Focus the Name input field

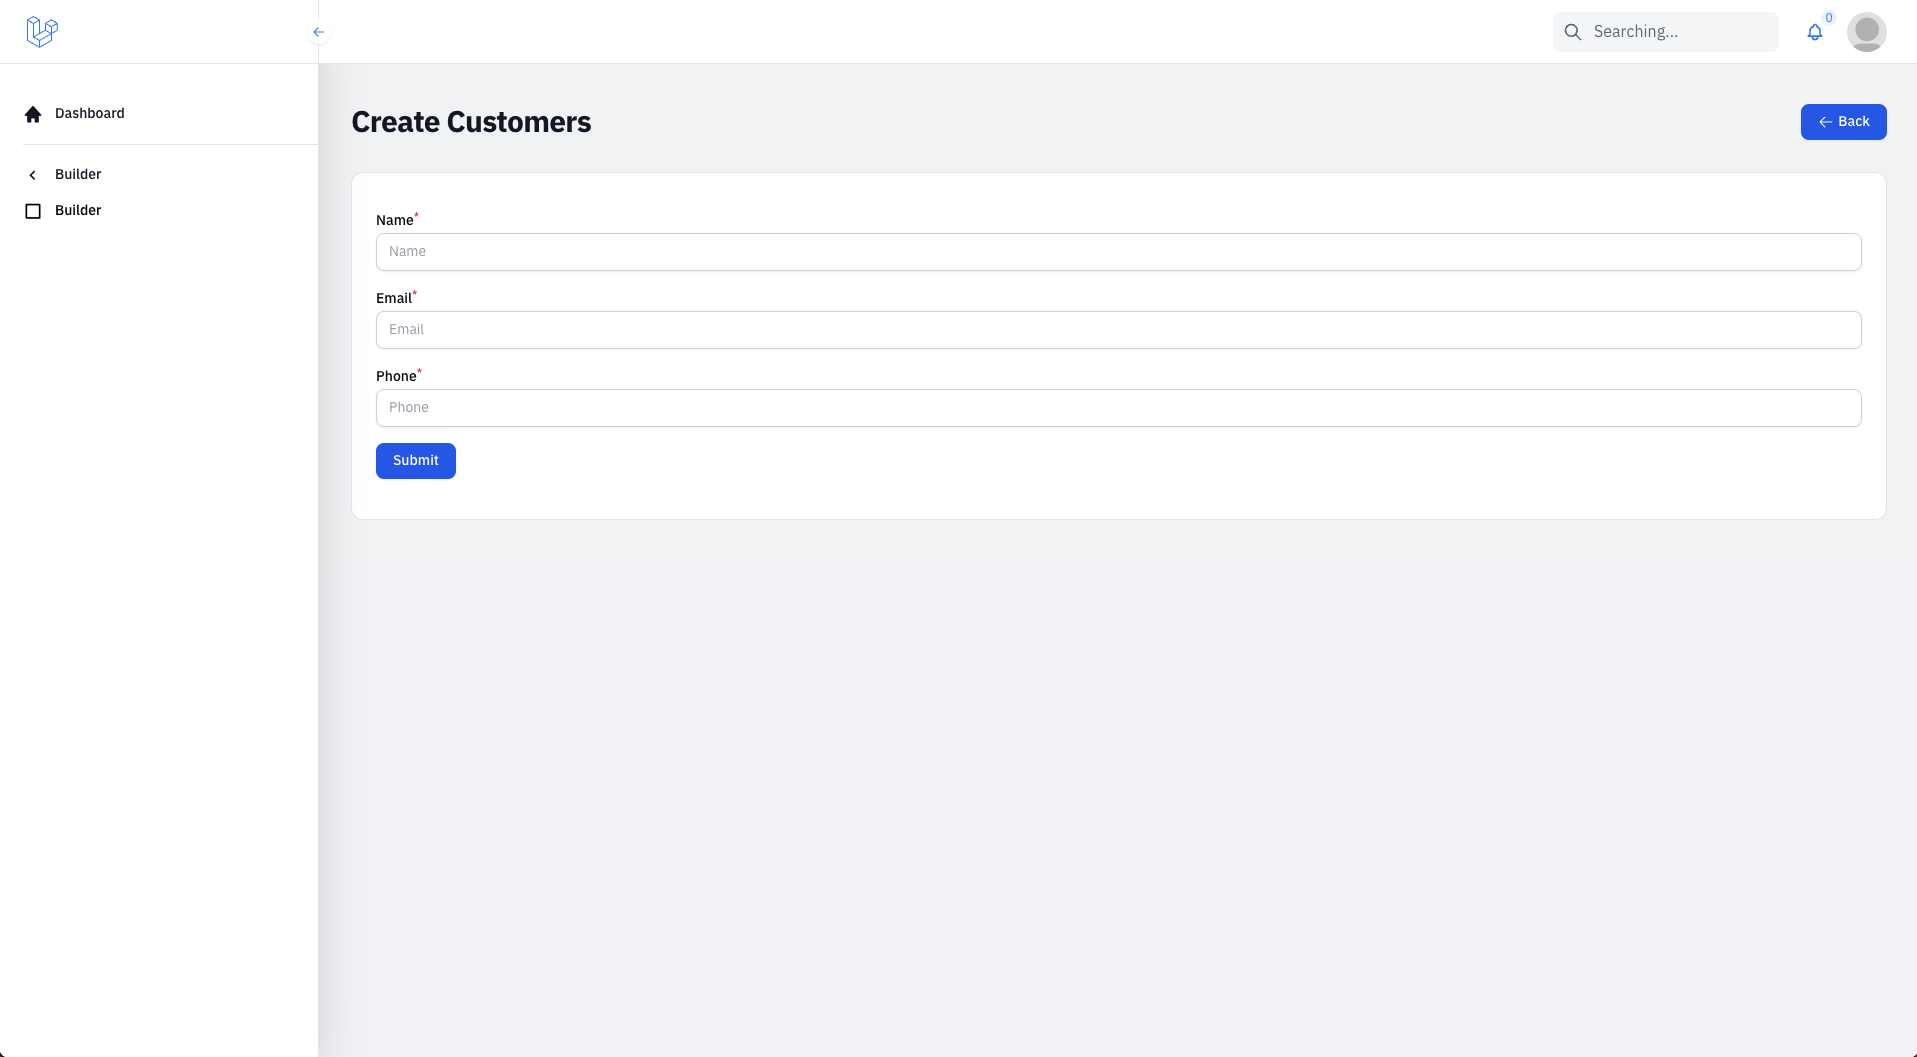click(1118, 252)
